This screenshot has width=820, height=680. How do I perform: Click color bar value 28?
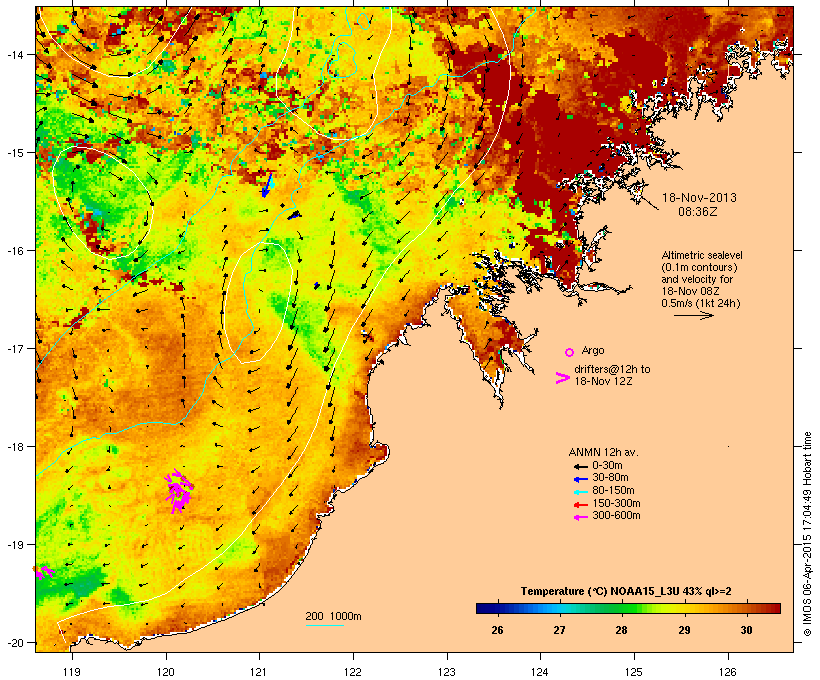(x=621, y=630)
